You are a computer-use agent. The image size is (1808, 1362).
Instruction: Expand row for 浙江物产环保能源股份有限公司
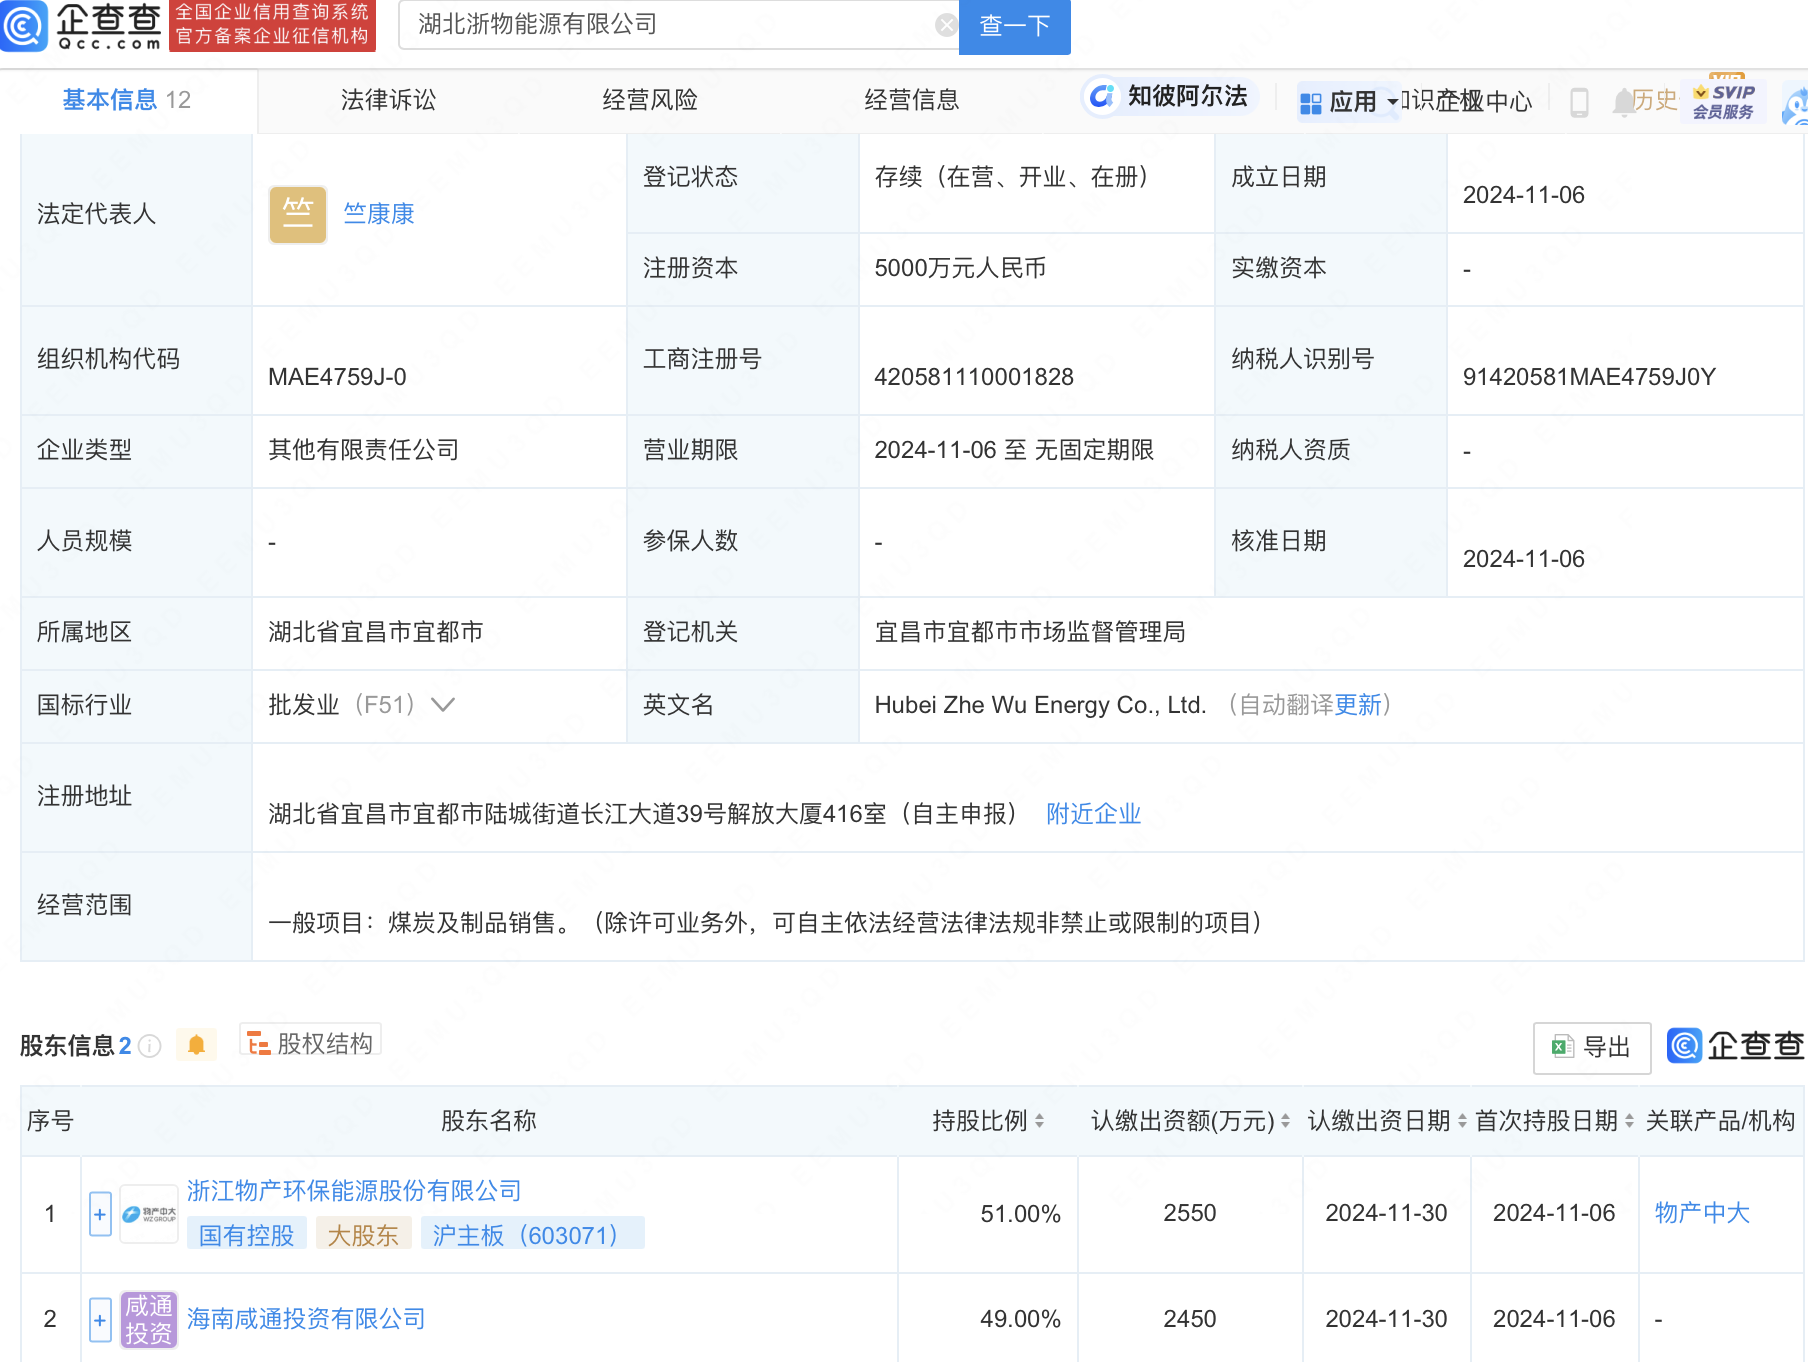pos(100,1214)
